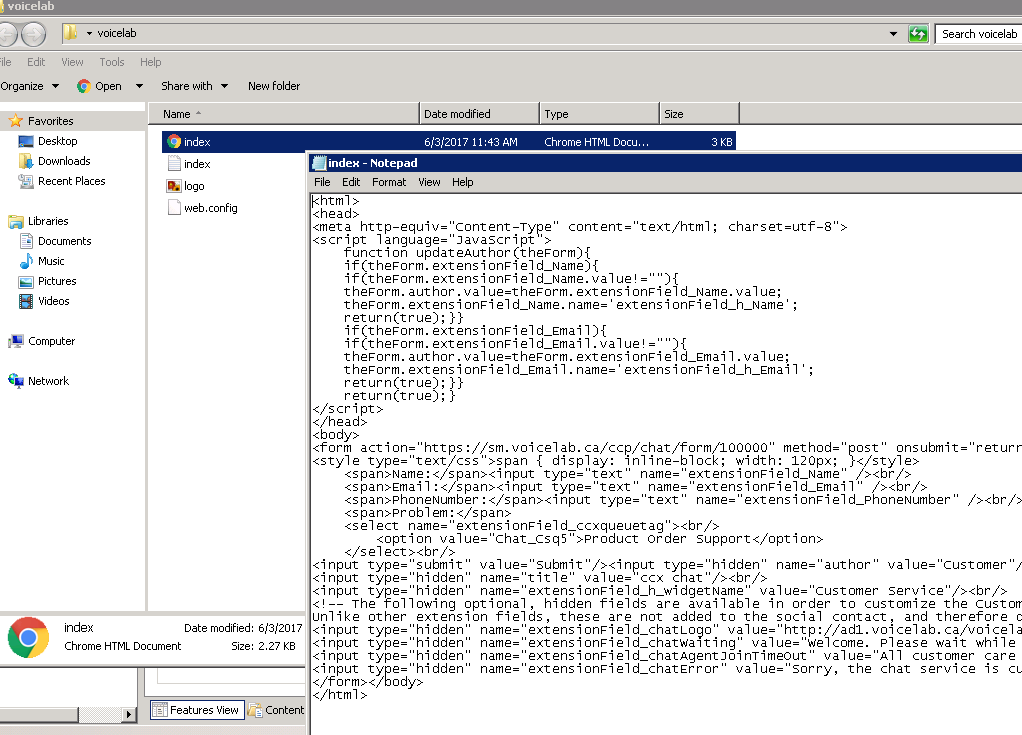Open the Music library
The image size is (1022, 735).
51,261
